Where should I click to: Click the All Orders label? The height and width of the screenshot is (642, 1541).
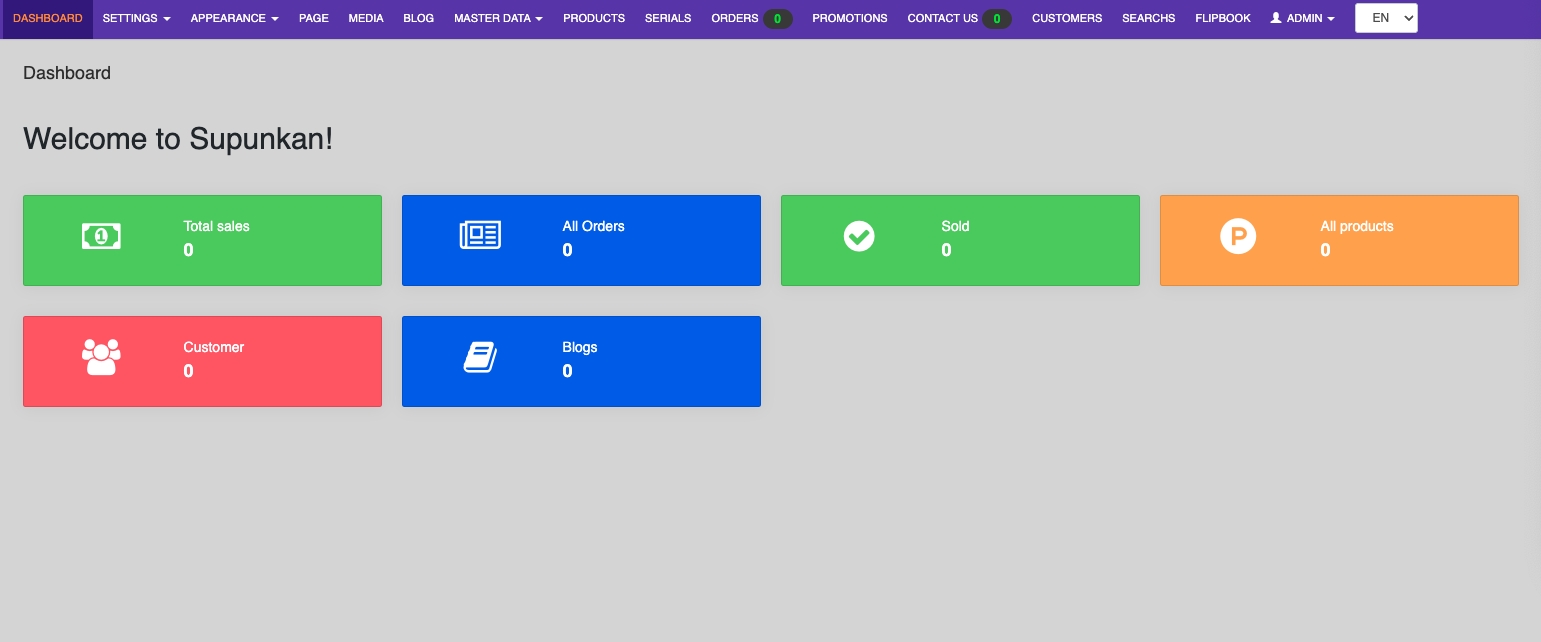pyautogui.click(x=594, y=226)
